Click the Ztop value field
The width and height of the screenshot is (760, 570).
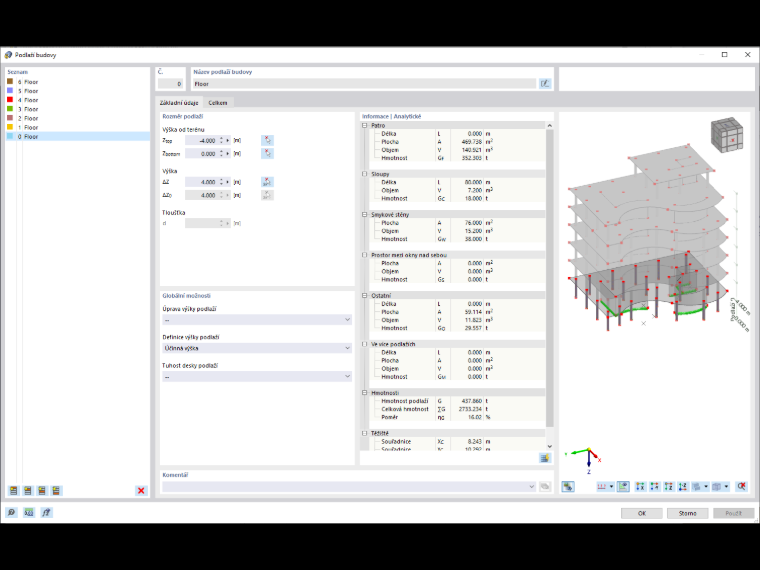point(201,141)
